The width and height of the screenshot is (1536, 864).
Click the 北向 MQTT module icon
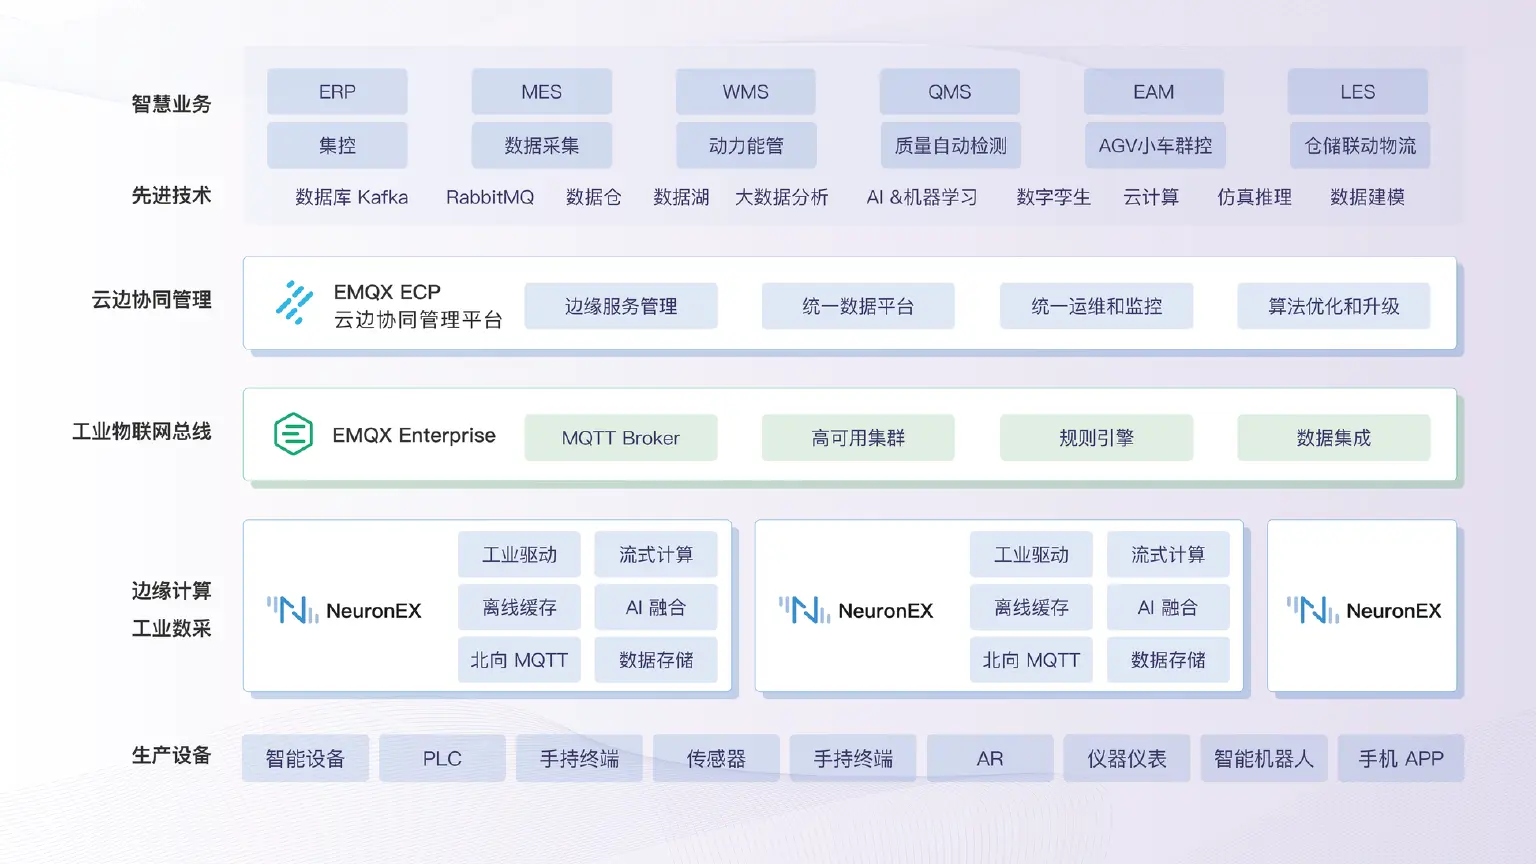point(519,659)
